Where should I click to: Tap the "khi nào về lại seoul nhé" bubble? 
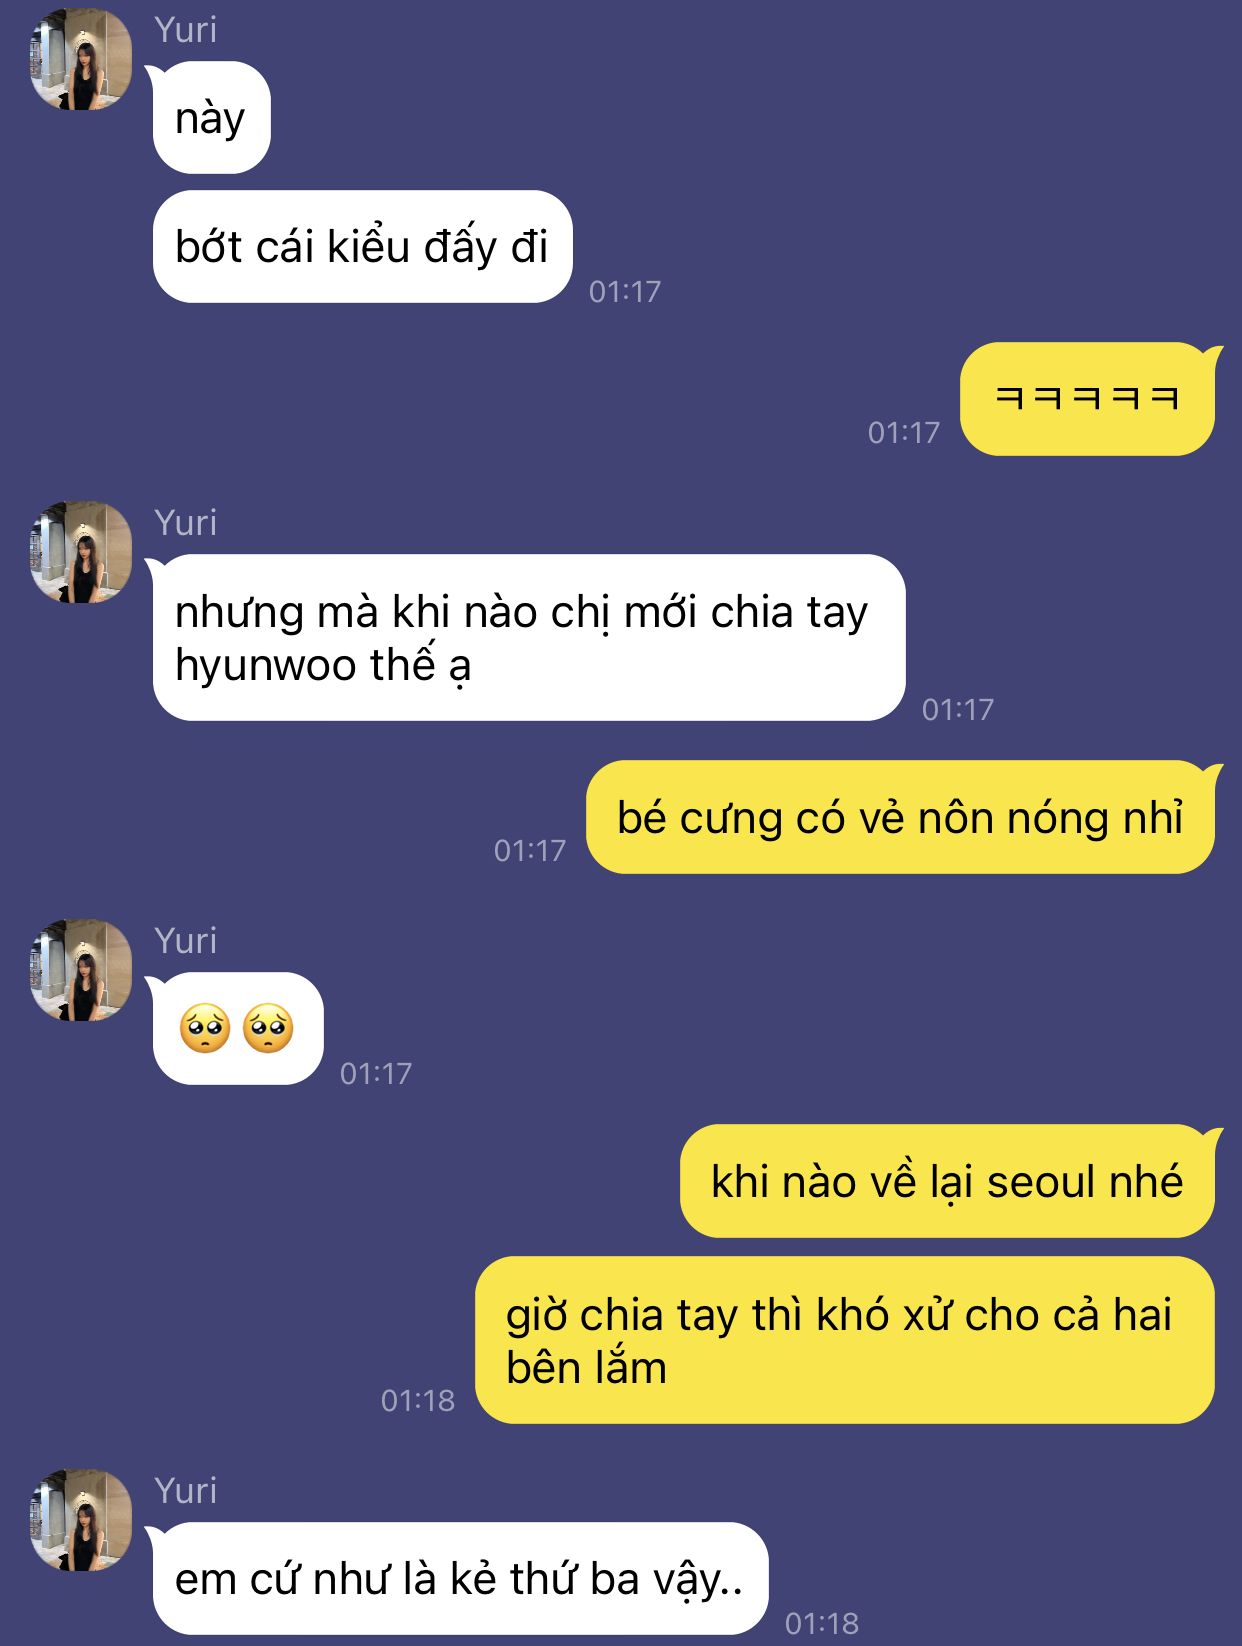[x=947, y=1181]
